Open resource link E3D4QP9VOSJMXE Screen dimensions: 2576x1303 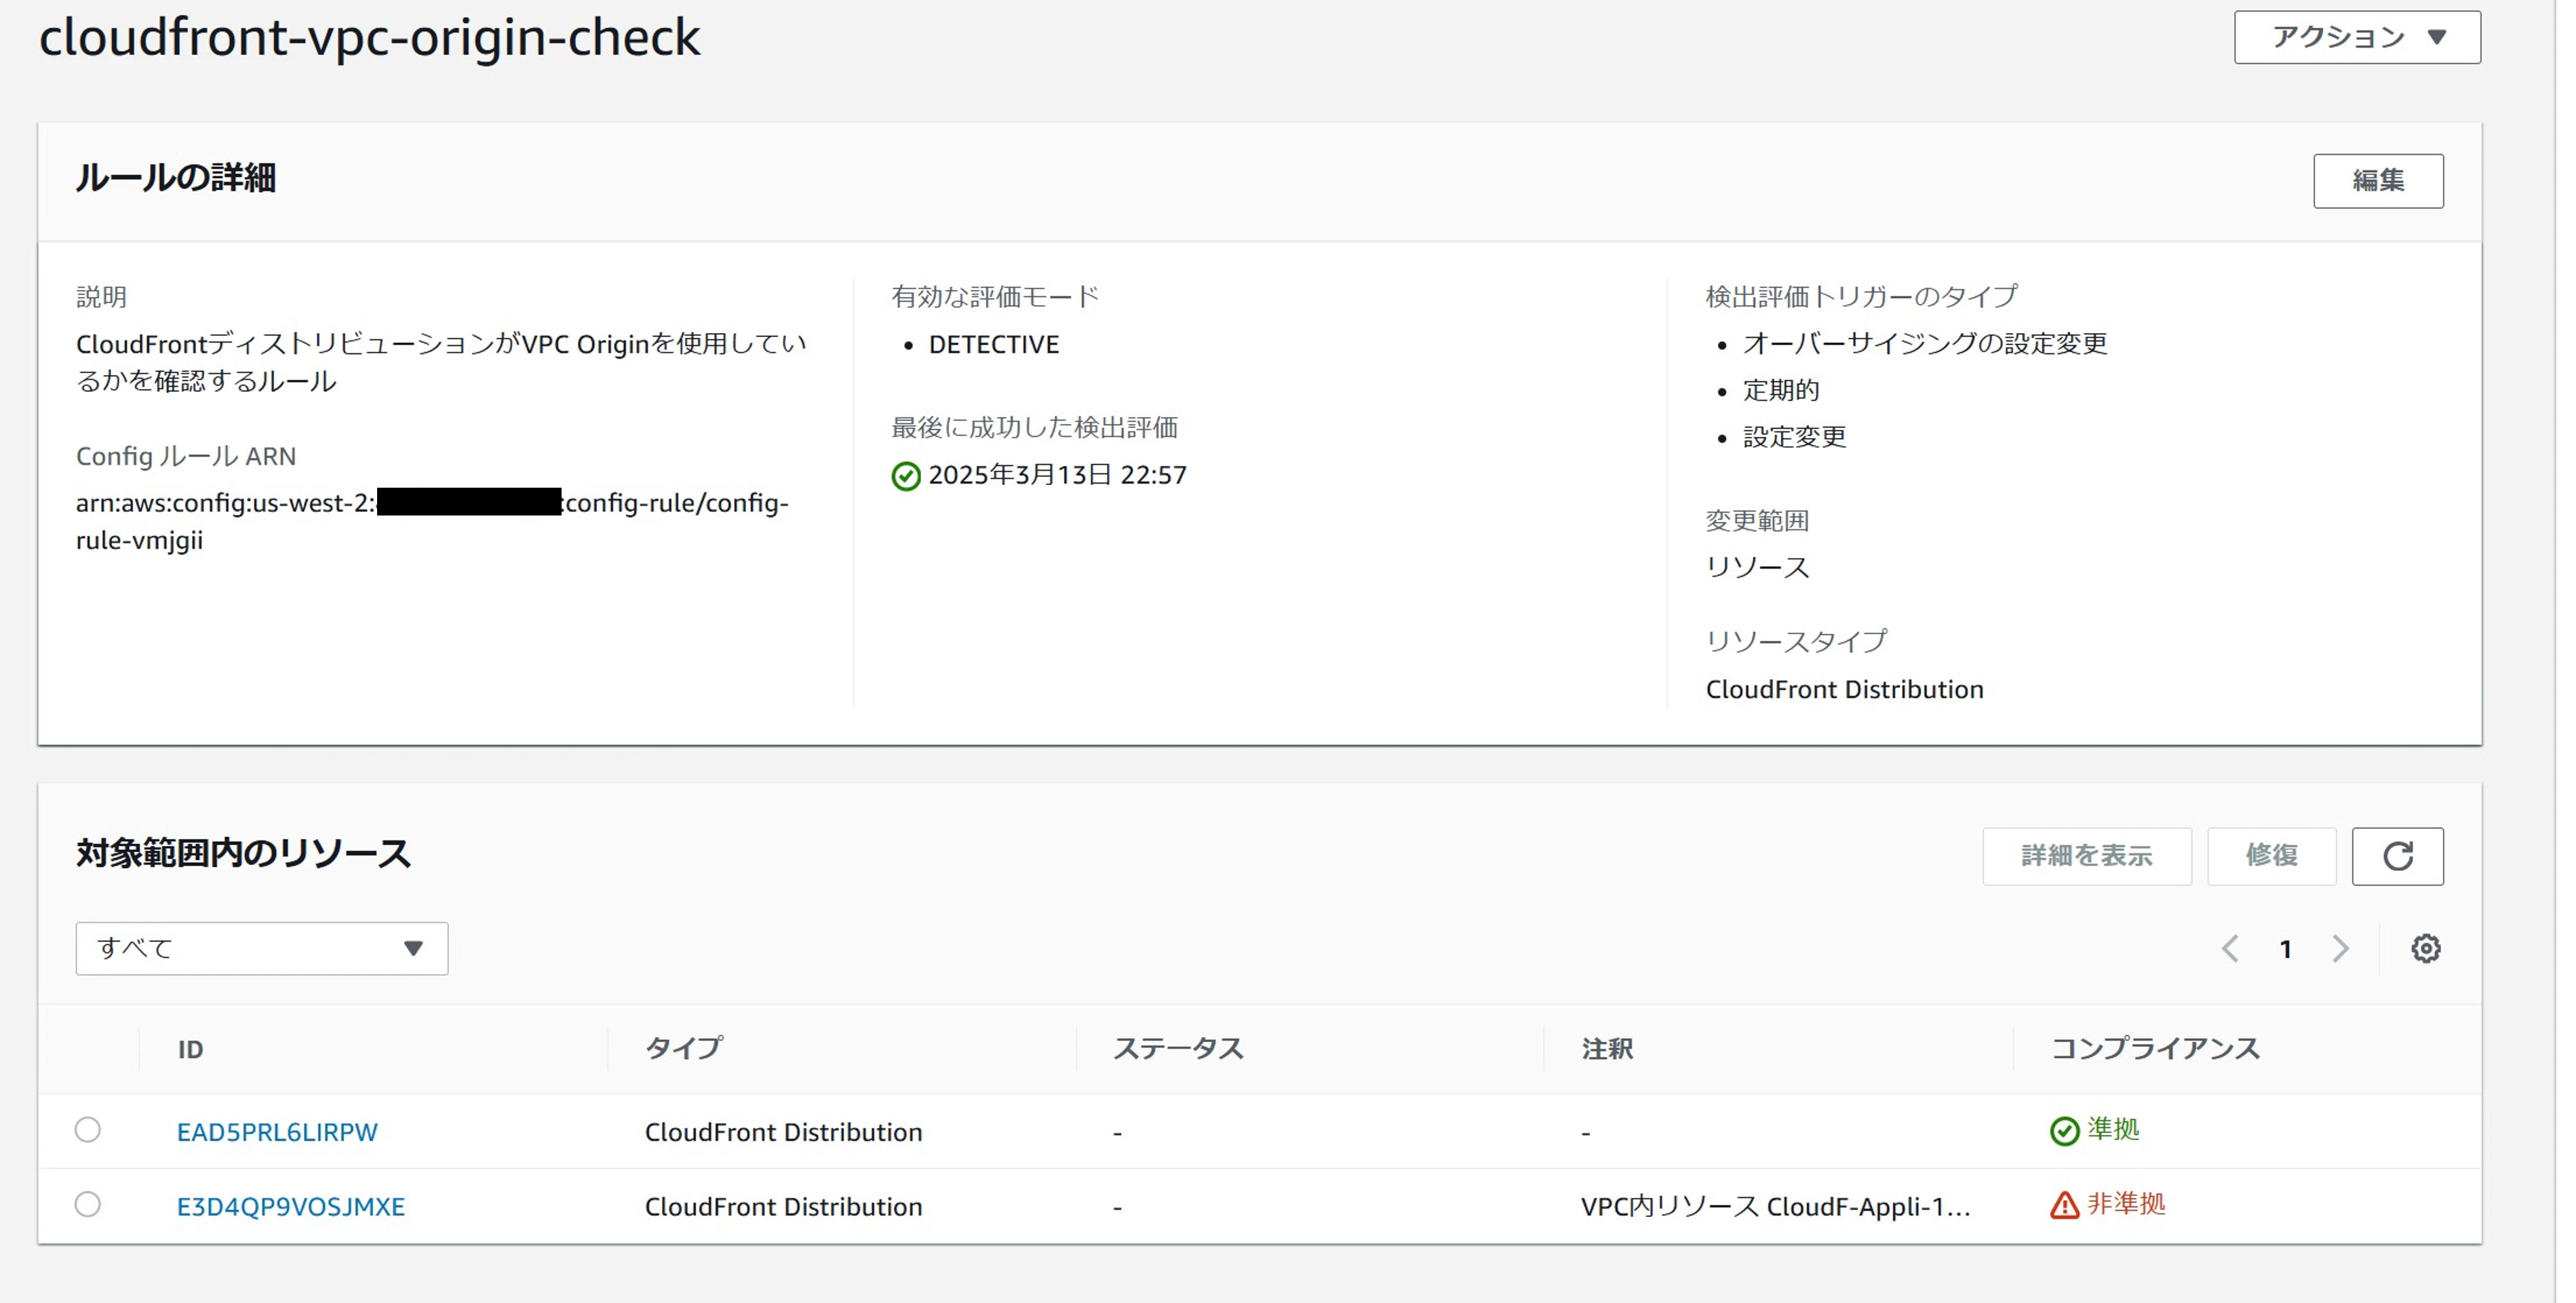pyautogui.click(x=291, y=1207)
